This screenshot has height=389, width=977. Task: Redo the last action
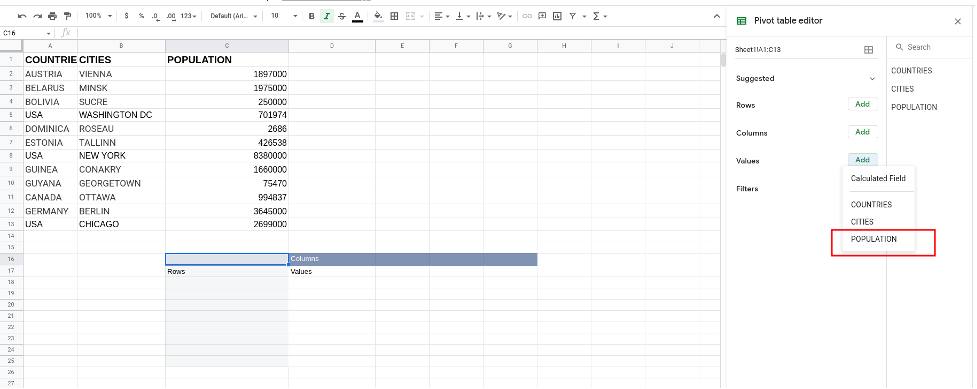(37, 16)
